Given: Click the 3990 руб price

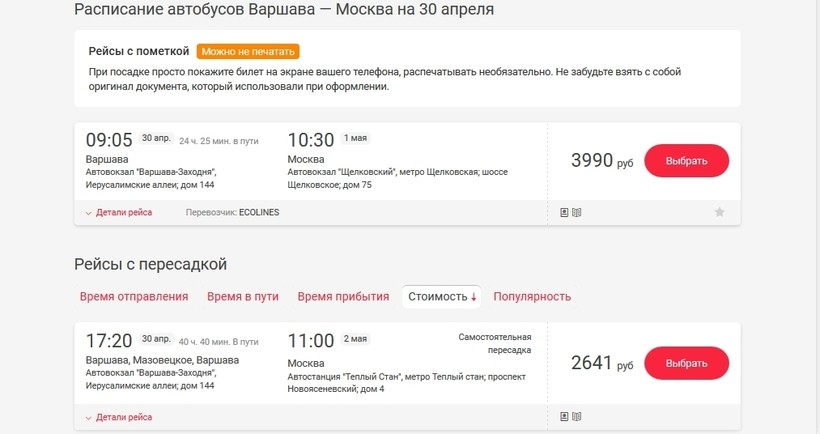Looking at the screenshot, I should 602,160.
